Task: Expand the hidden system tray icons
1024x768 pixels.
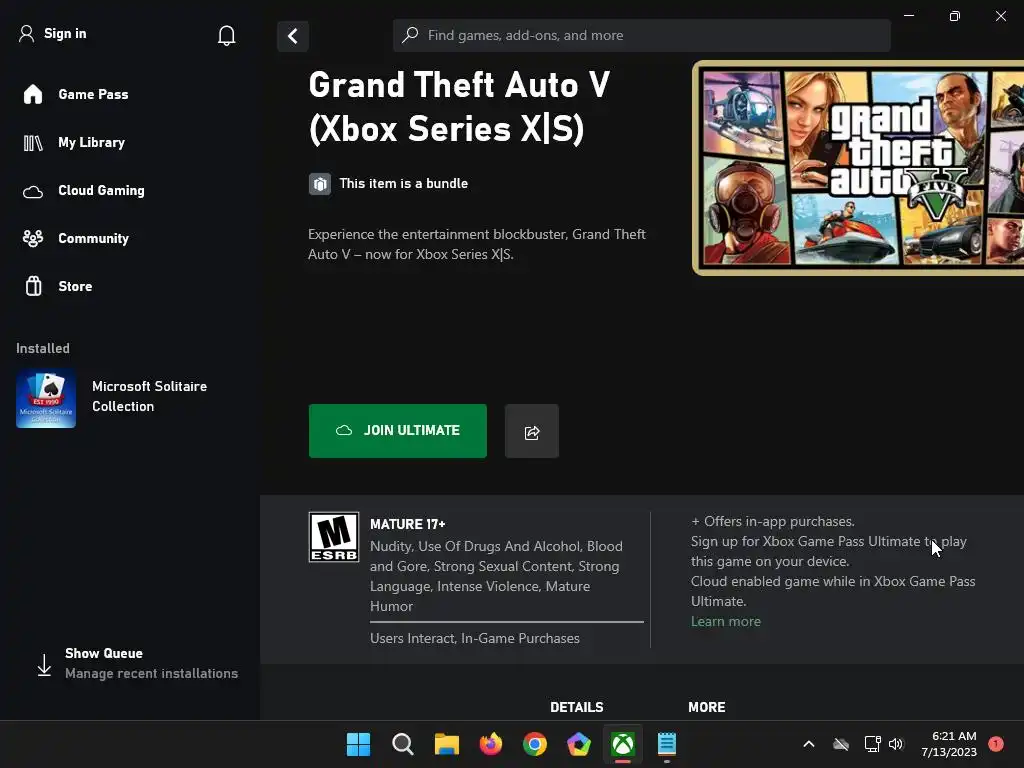Action: (808, 744)
